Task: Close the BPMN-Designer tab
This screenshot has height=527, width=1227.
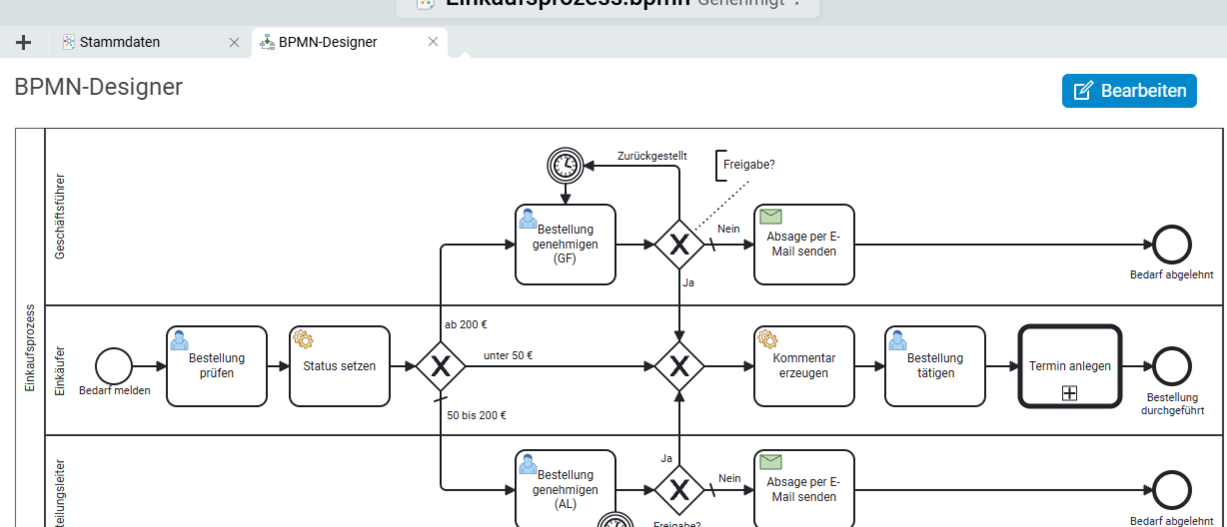Action: tap(433, 42)
